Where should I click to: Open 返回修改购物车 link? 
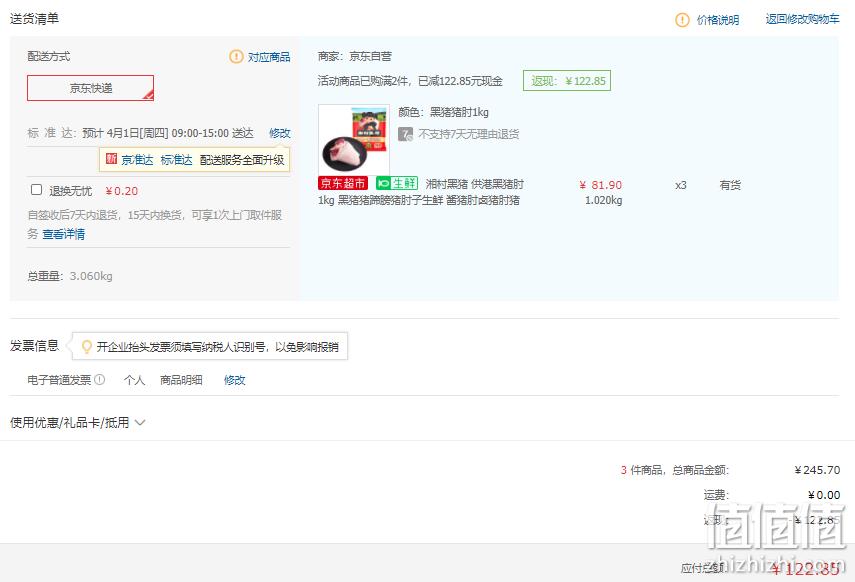point(802,20)
